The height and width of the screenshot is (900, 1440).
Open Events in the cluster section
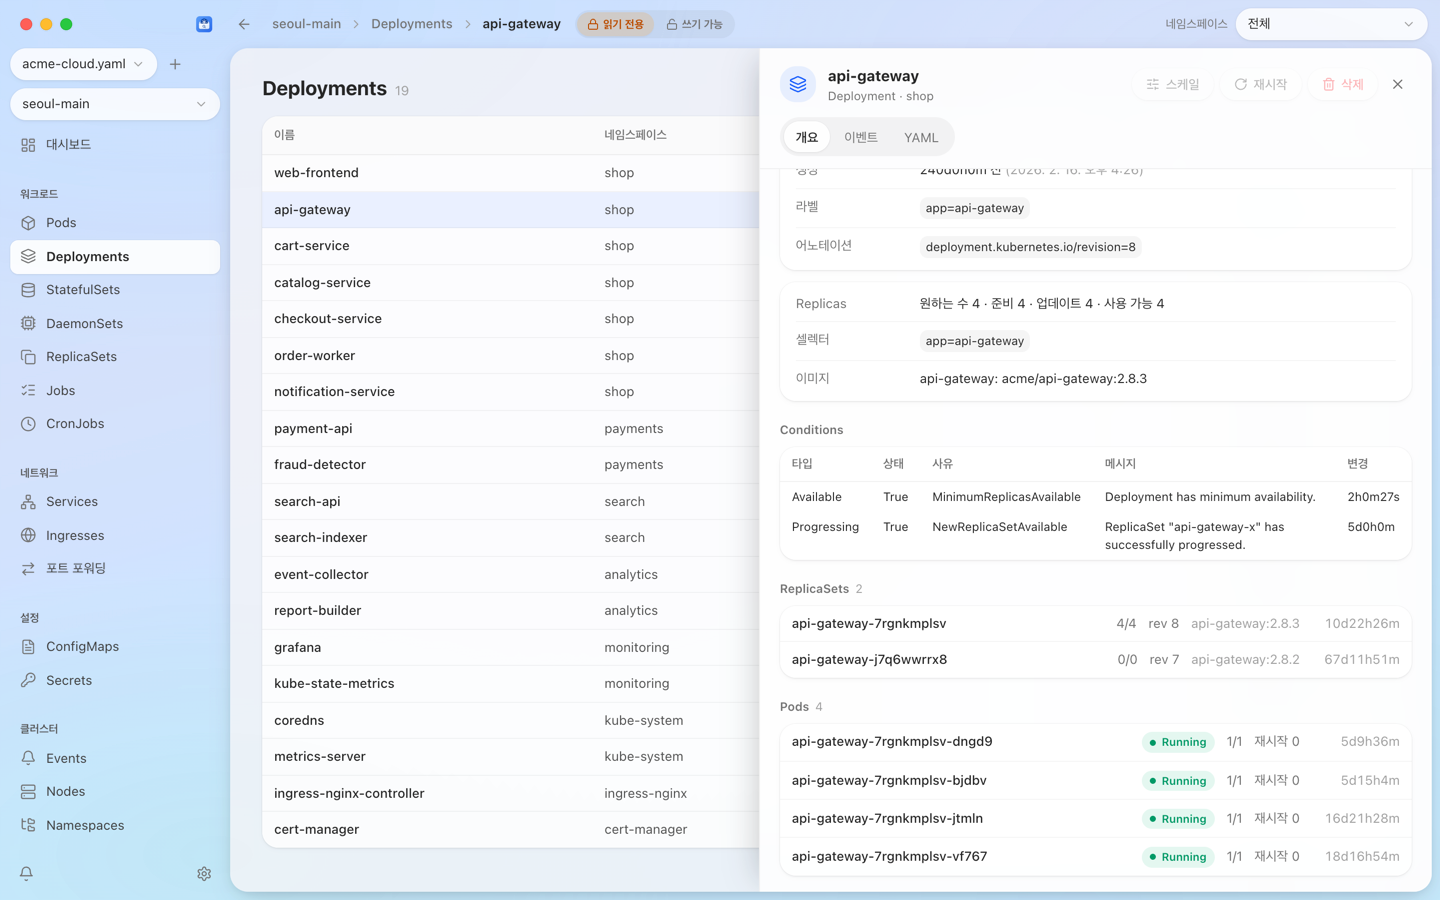tap(115, 758)
